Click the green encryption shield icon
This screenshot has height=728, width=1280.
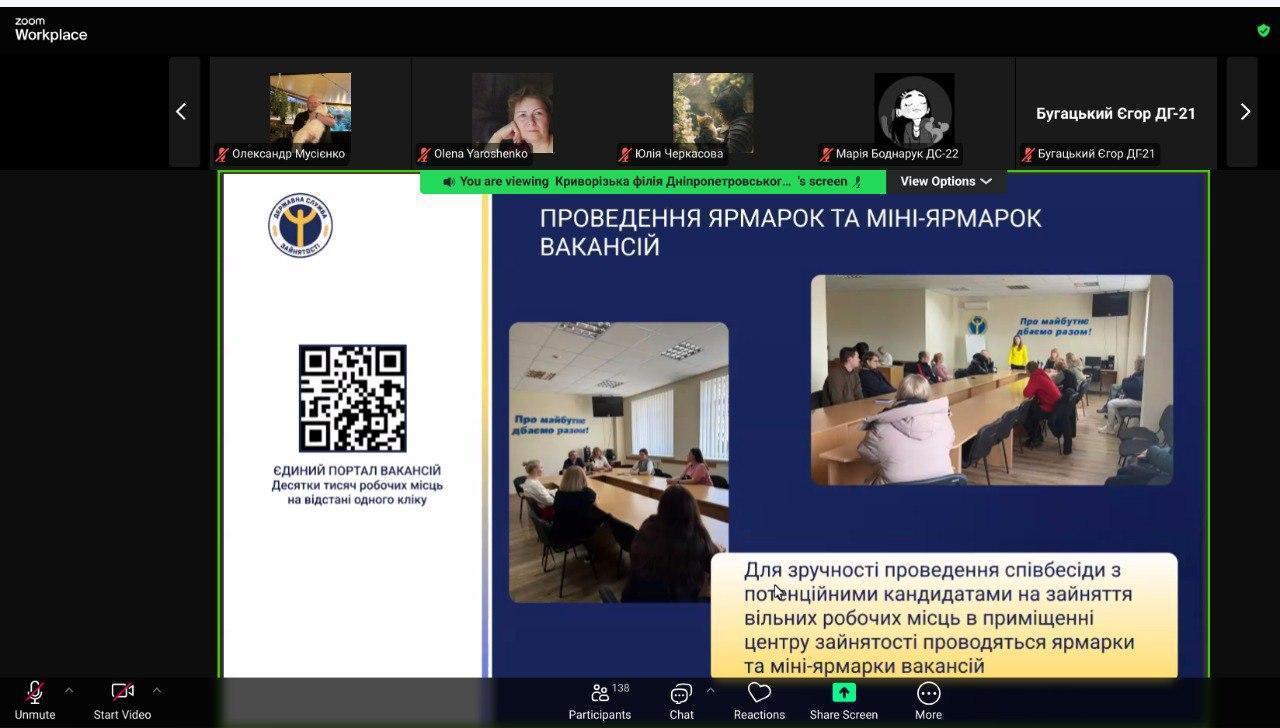tap(1263, 30)
